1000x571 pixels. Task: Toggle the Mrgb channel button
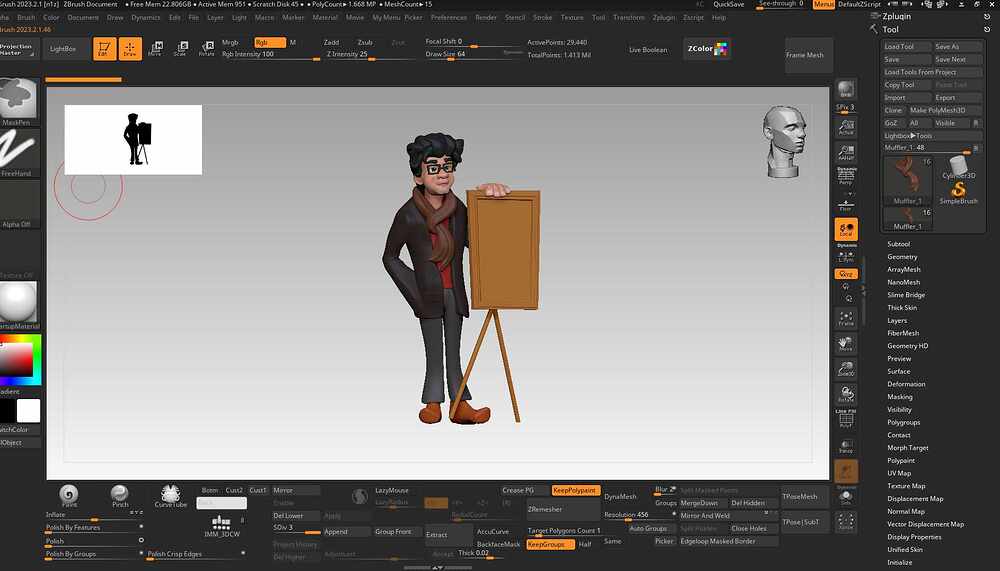(230, 42)
